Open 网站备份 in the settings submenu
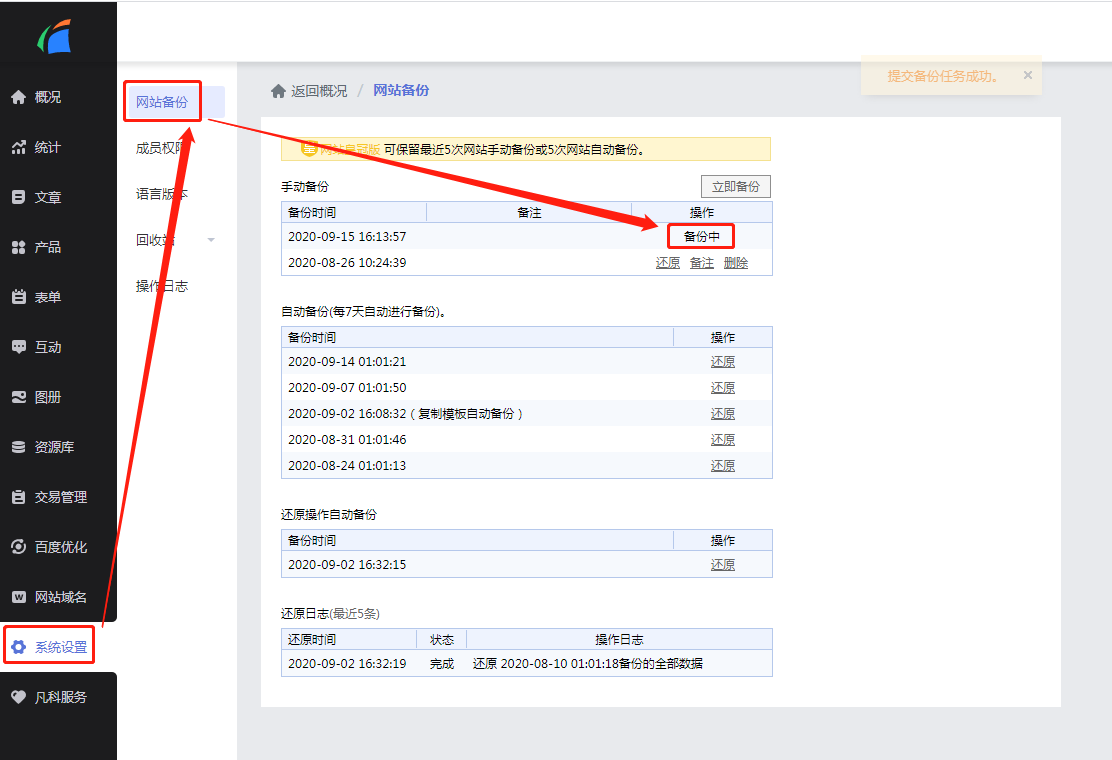This screenshot has width=1112, height=760. (x=162, y=102)
